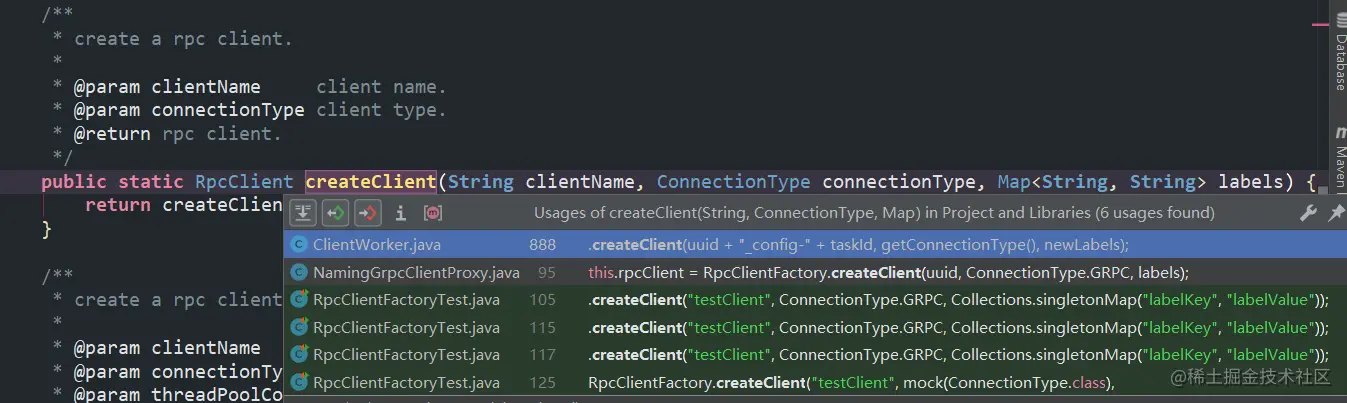Click the 'Usages of createClient' popup title
The width and height of the screenshot is (1347, 403).
pyautogui.click(x=874, y=213)
